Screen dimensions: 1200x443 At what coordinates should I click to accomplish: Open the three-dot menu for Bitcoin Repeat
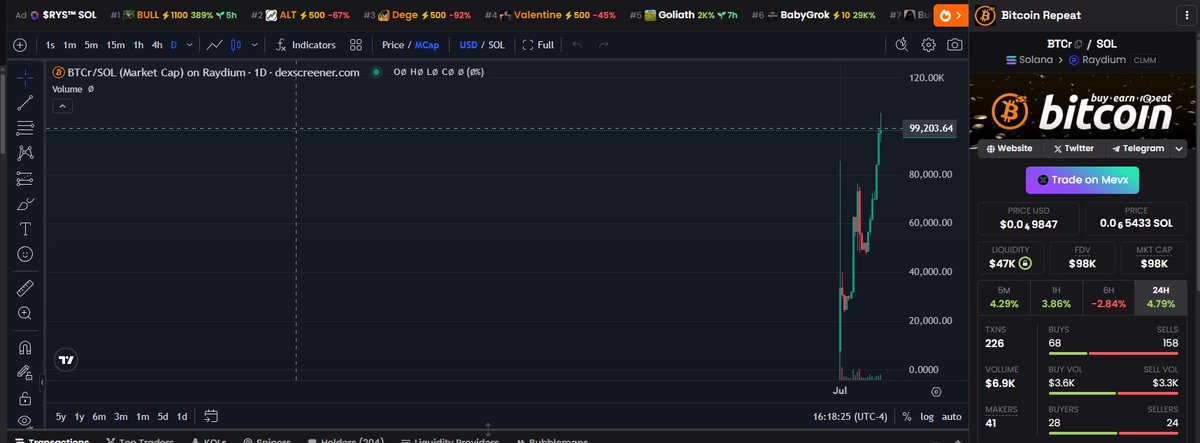pyautogui.click(x=1185, y=15)
